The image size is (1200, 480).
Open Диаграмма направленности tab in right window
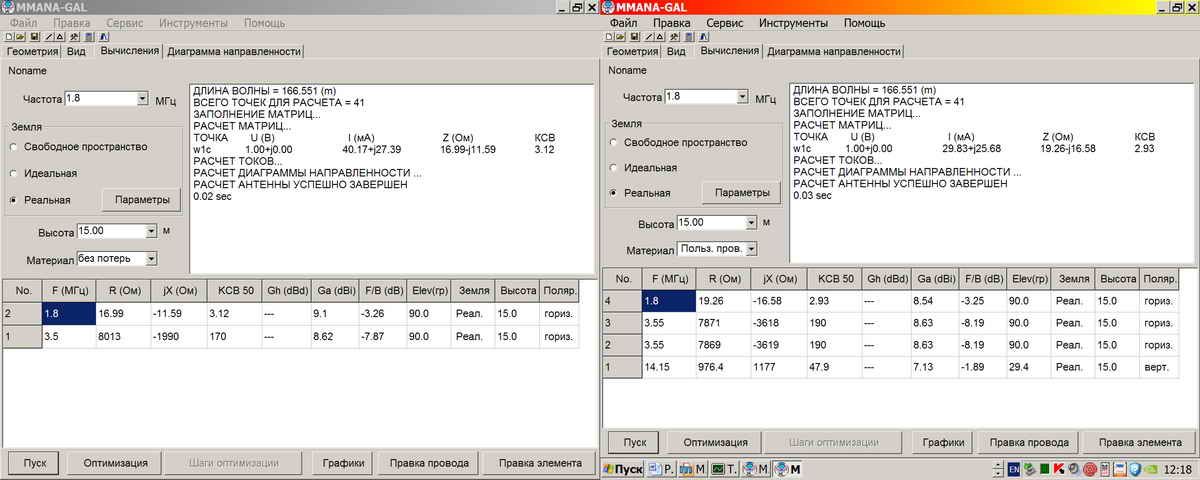[x=834, y=51]
